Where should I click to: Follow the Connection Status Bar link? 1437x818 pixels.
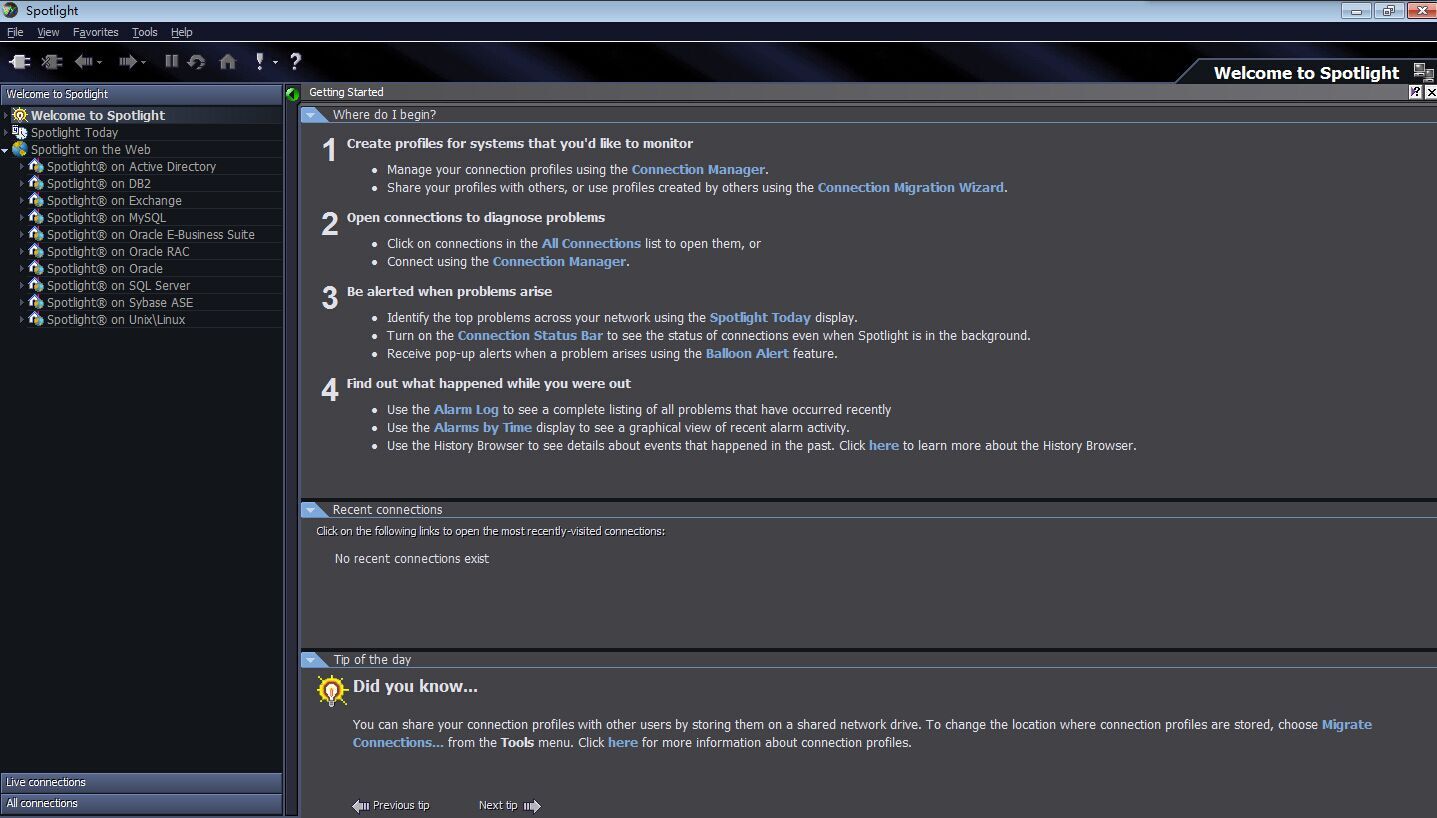pos(530,336)
